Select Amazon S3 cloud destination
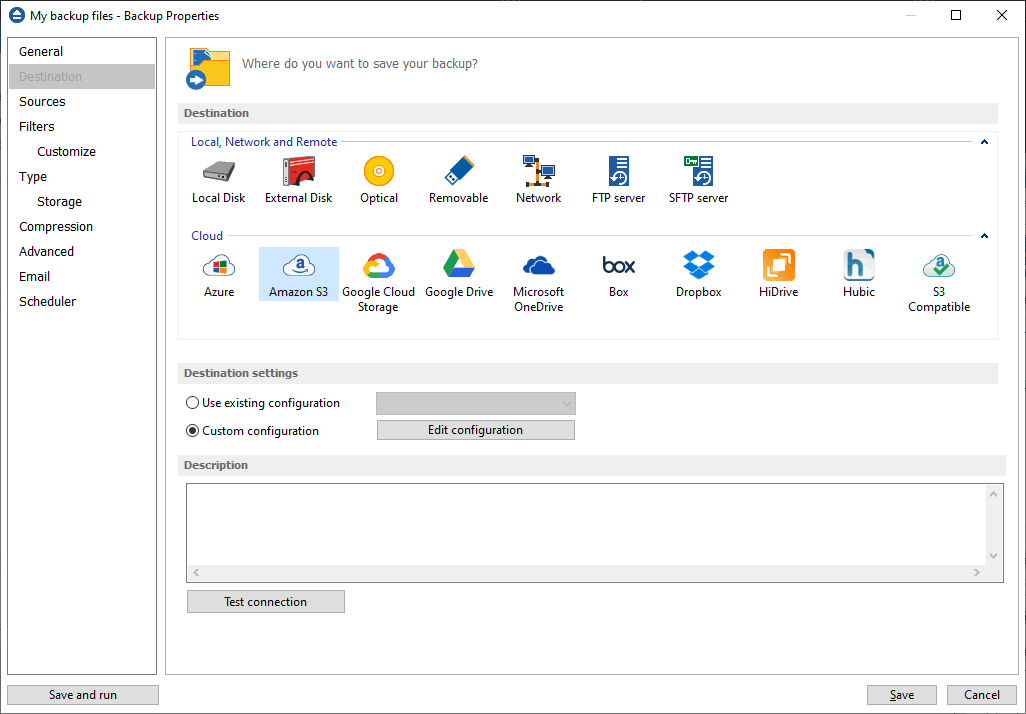 [x=298, y=274]
